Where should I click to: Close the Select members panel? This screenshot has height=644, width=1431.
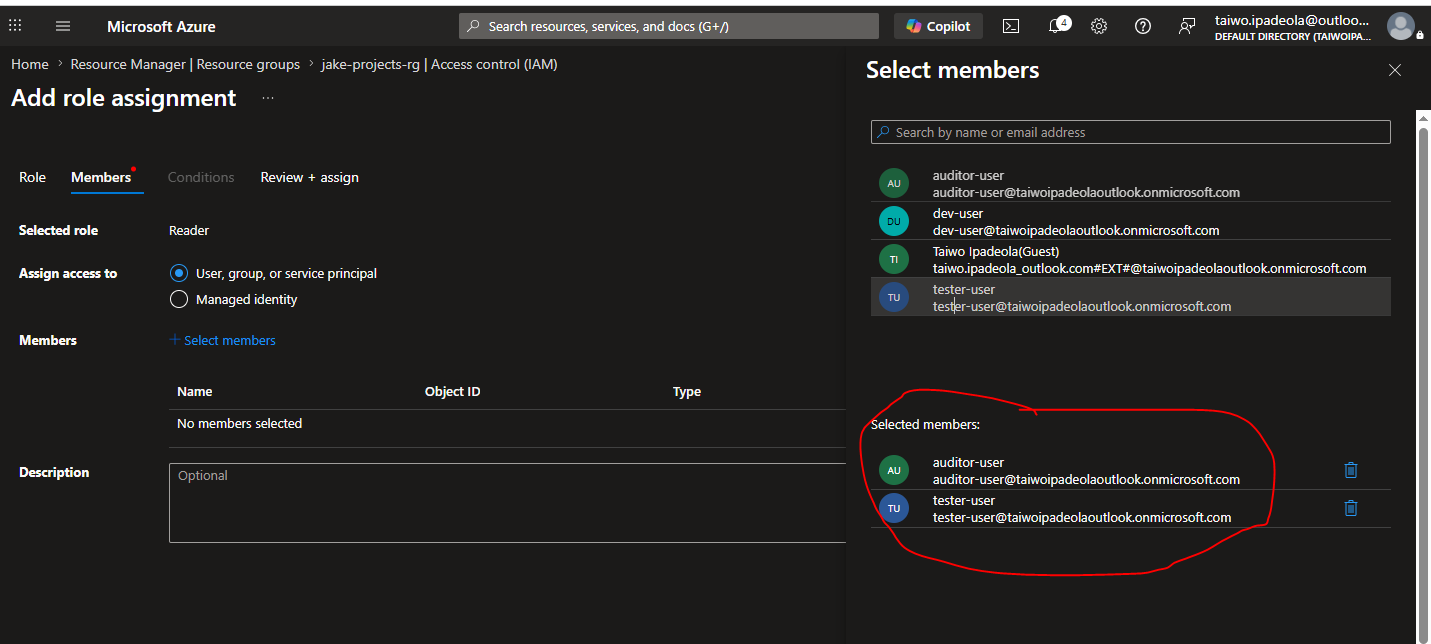[x=1395, y=70]
